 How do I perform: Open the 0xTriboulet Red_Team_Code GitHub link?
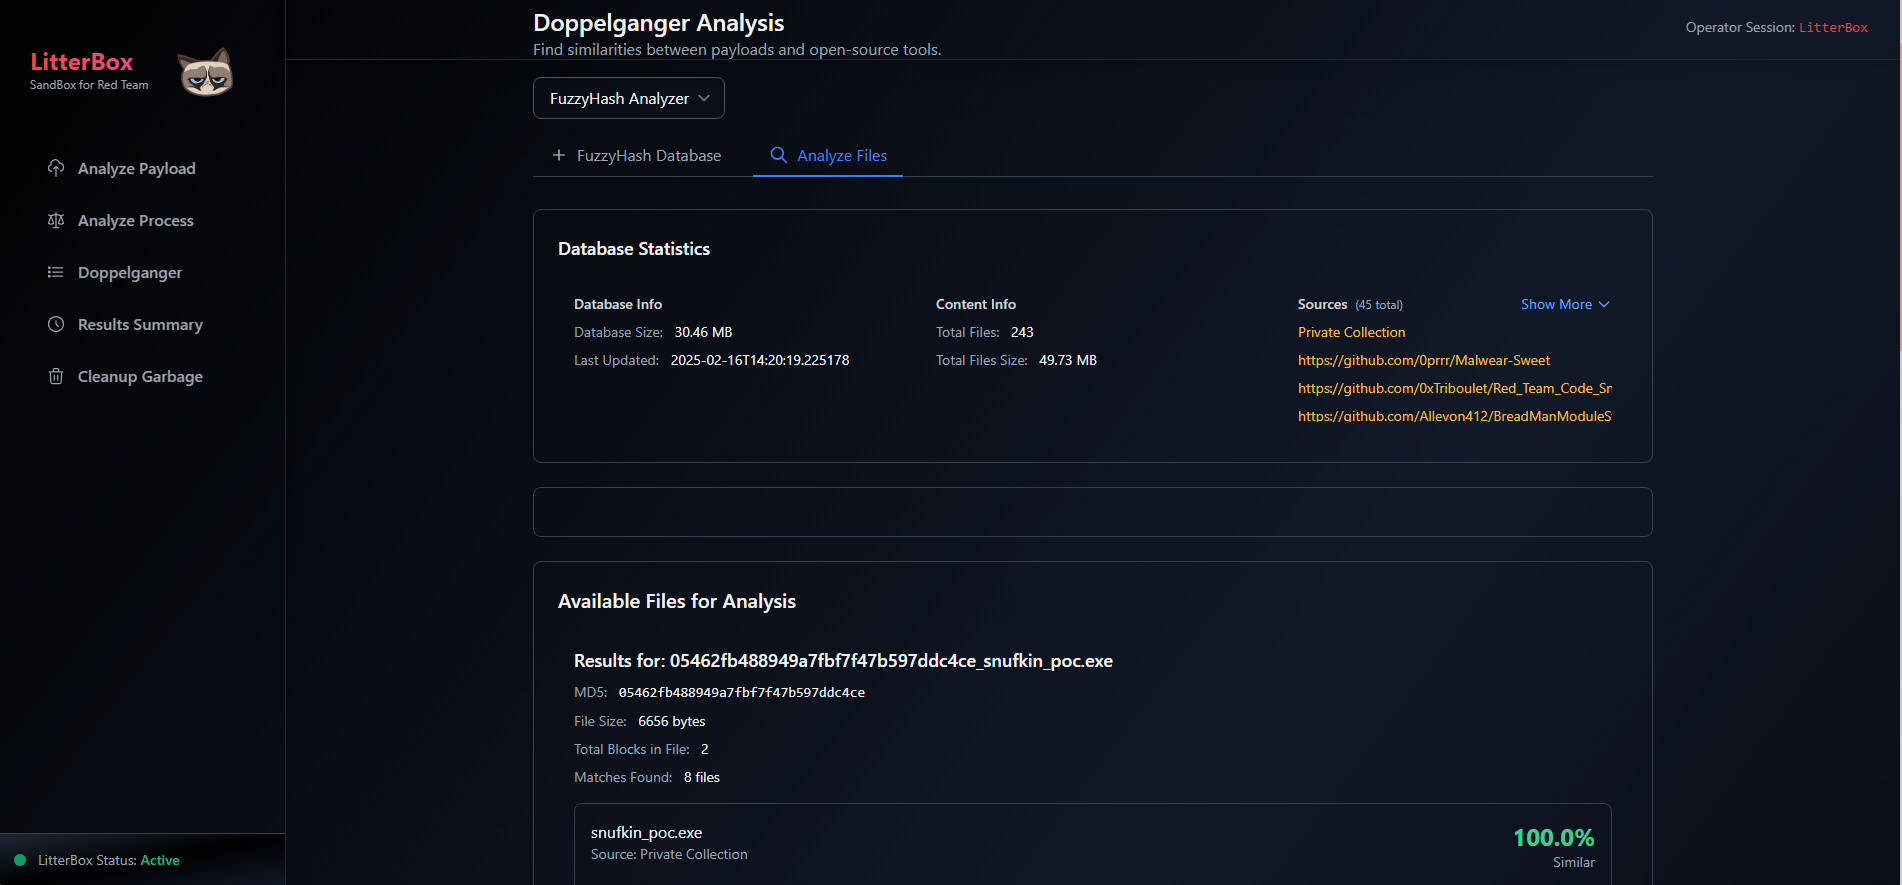click(x=1455, y=388)
